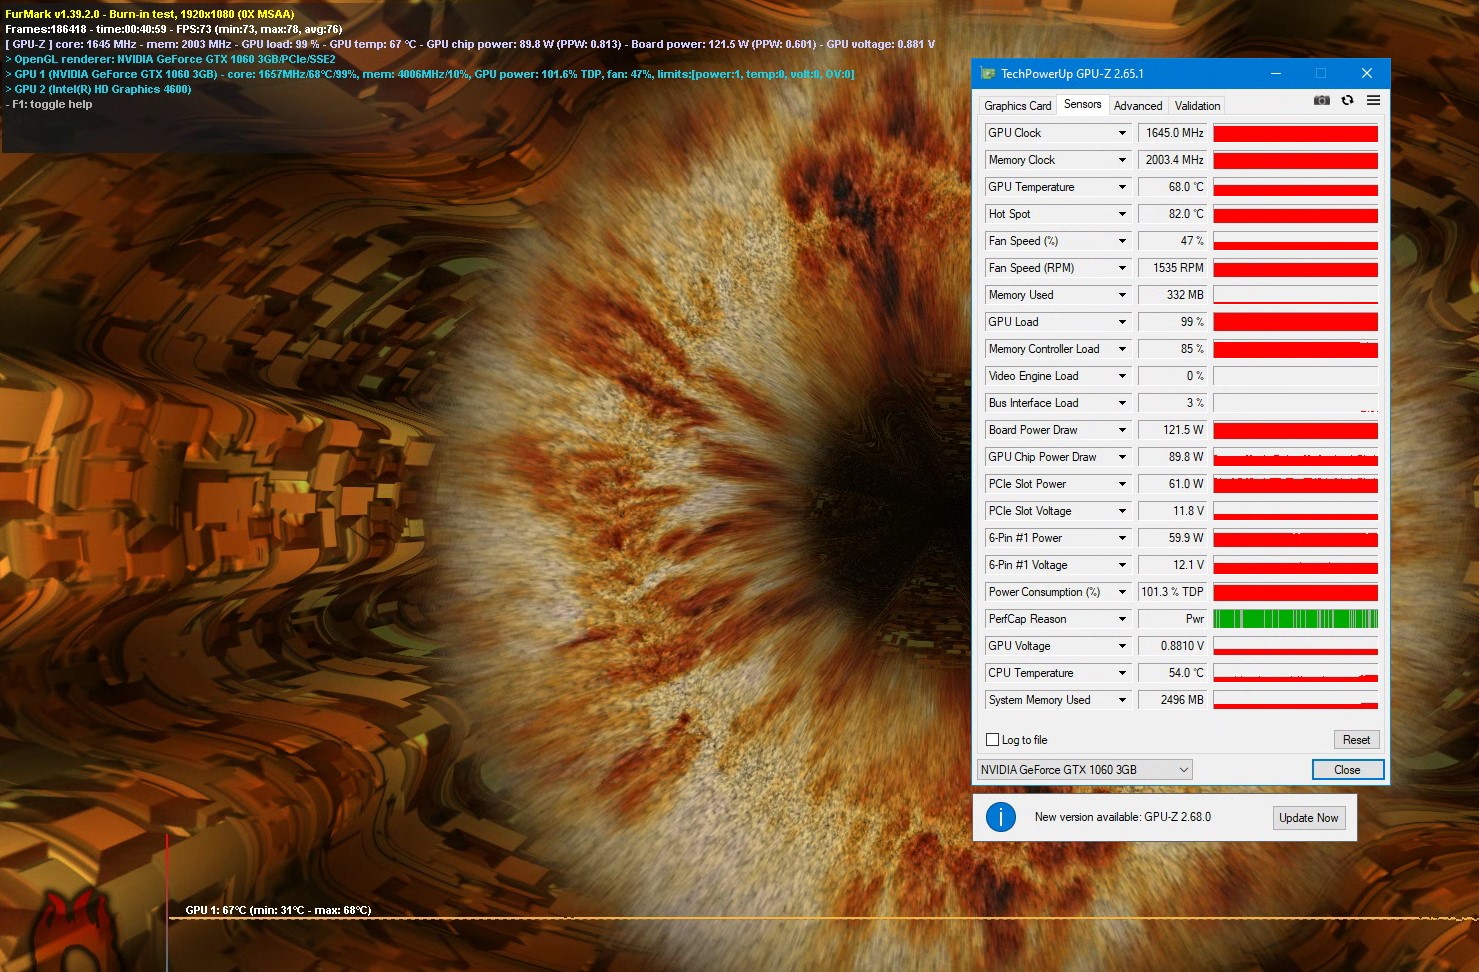Screen dimensions: 1479x972
Task: Close GPU-Z with the title bar X
Action: [x=1366, y=73]
